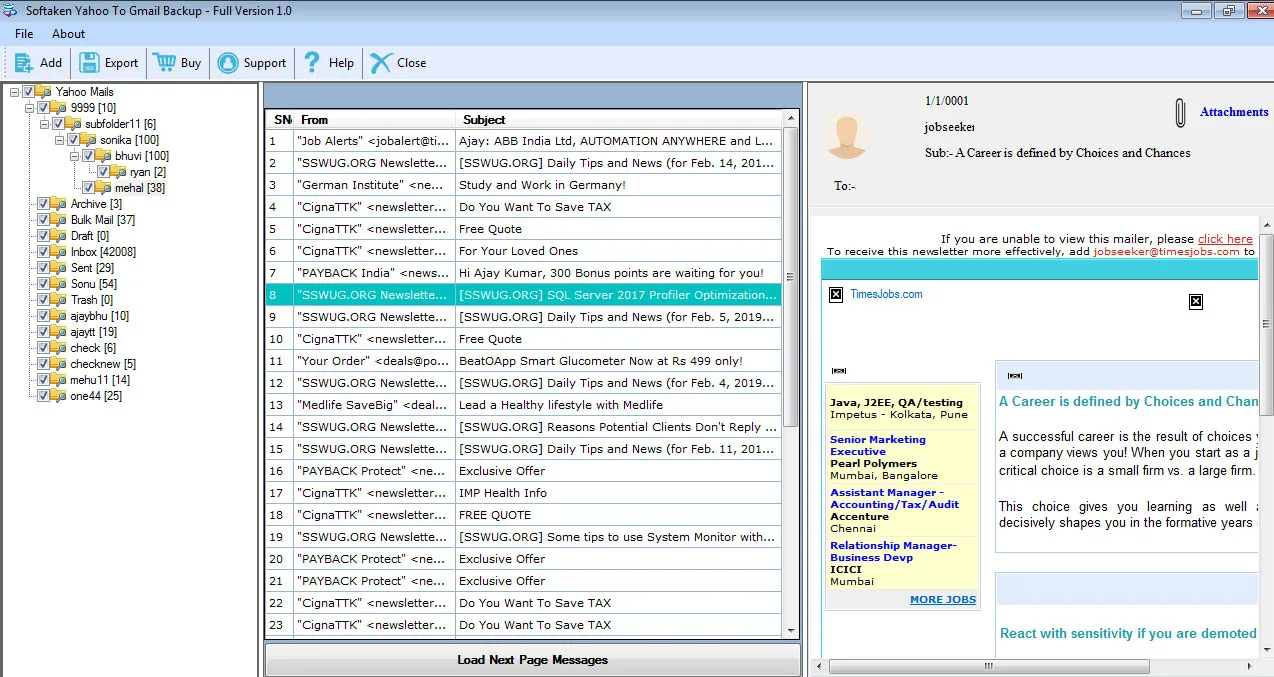Image resolution: width=1274 pixels, height=677 pixels.
Task: Open the MORE JOBS link
Action: coord(943,600)
